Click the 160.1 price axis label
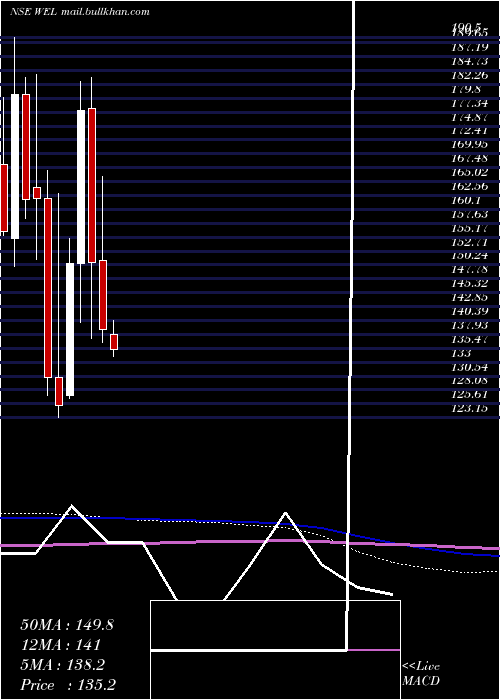 click(x=466, y=200)
